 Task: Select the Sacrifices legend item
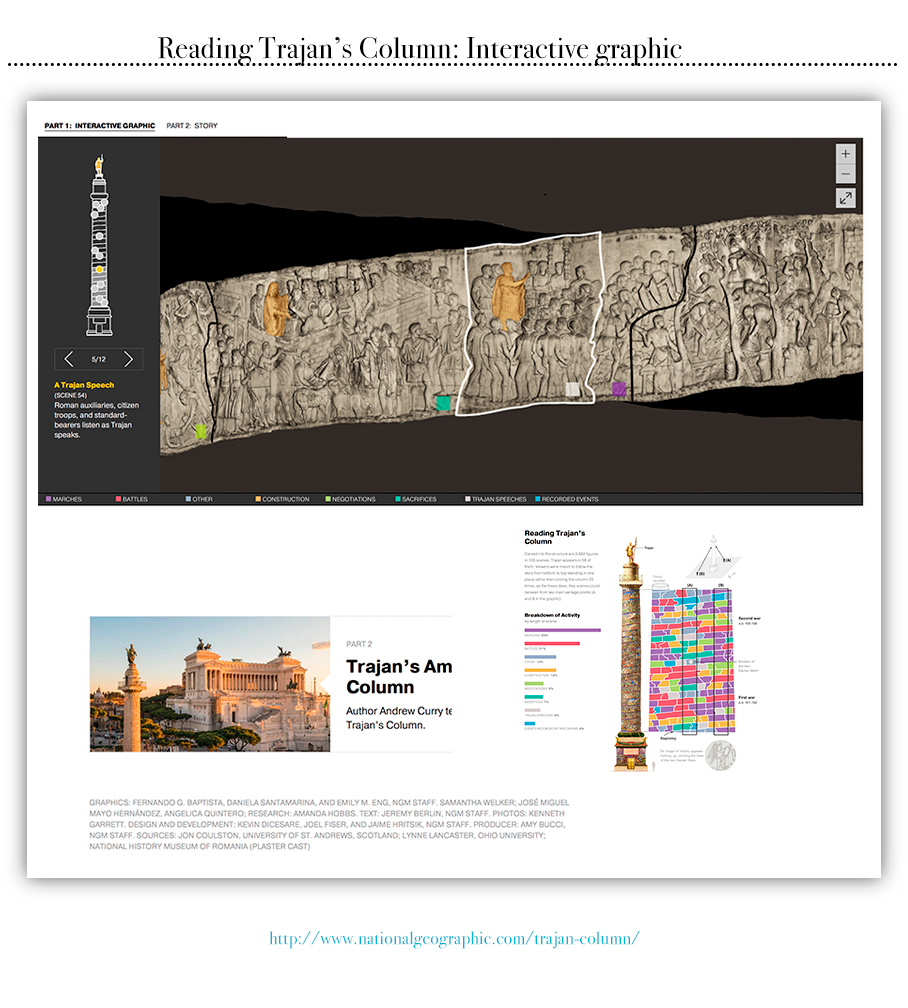click(416, 499)
